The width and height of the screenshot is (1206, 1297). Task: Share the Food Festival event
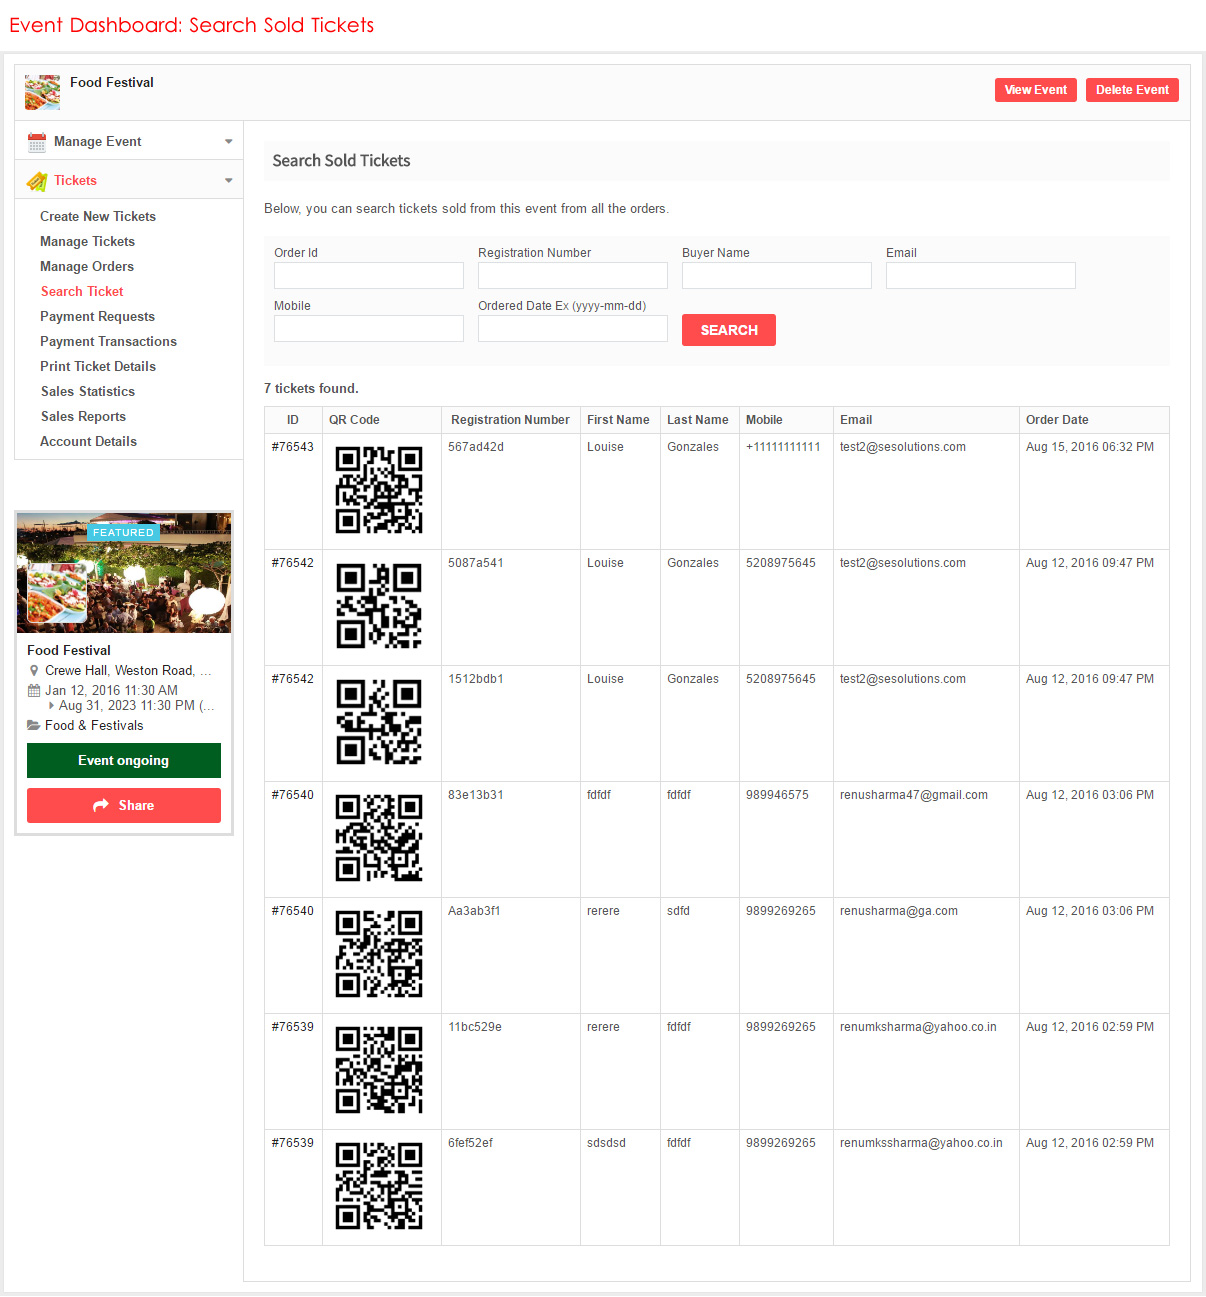click(124, 806)
